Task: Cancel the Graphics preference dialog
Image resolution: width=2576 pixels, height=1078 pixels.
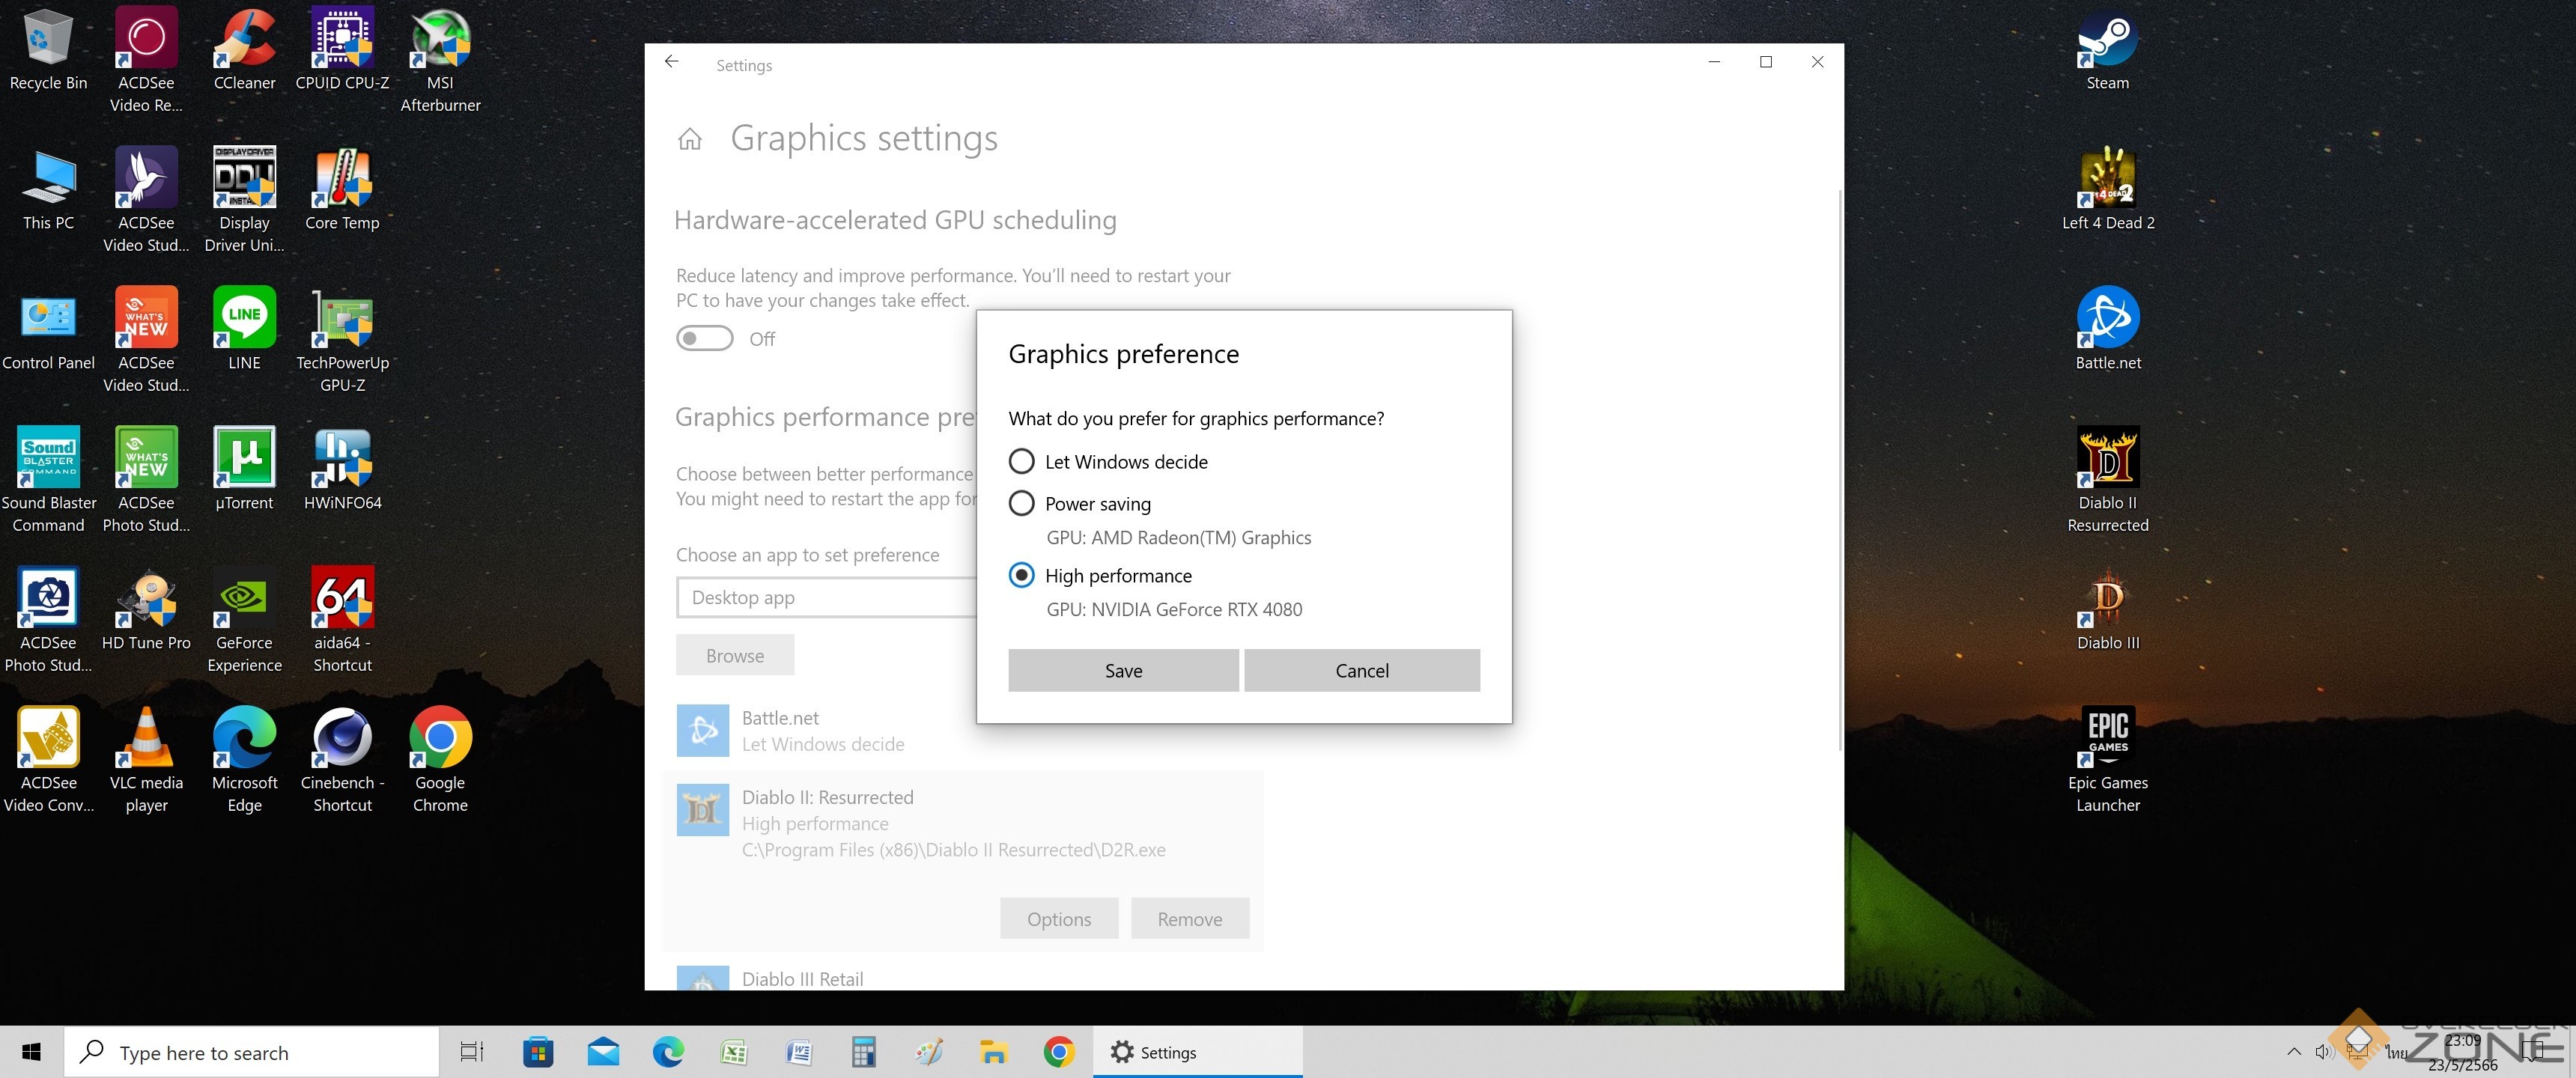Action: [1362, 670]
